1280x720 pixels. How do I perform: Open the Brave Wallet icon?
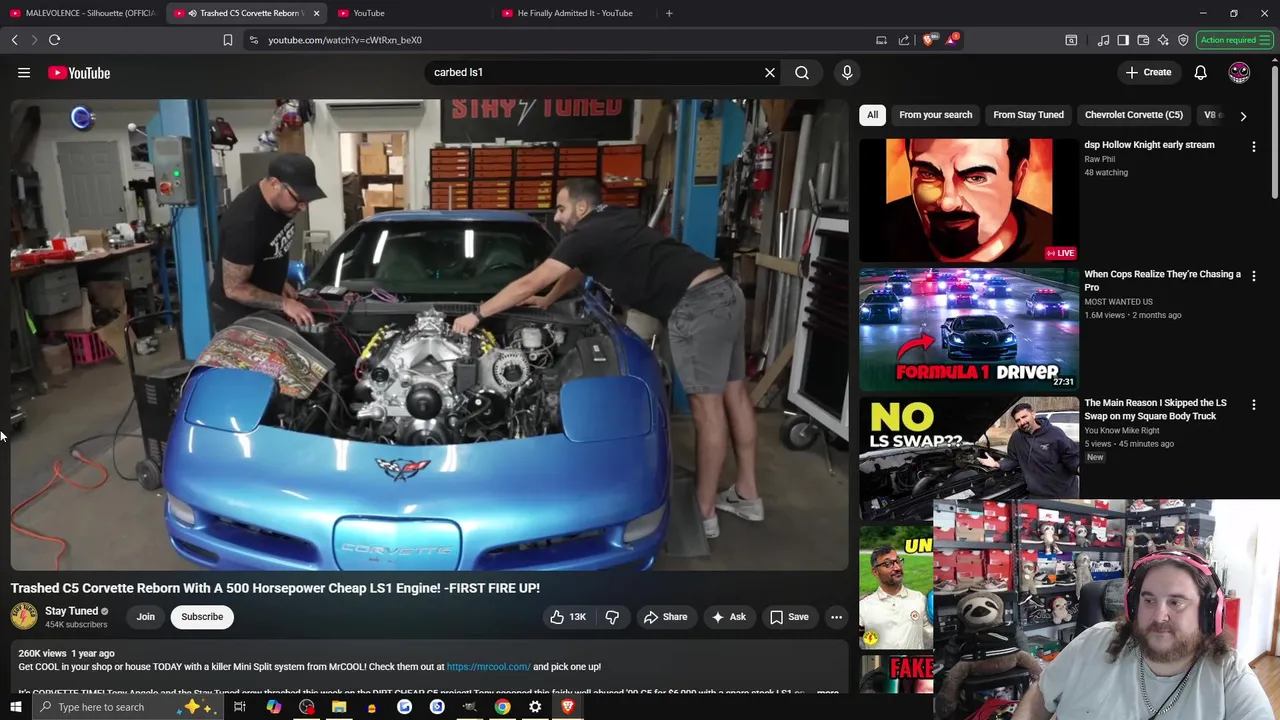coord(1143,40)
